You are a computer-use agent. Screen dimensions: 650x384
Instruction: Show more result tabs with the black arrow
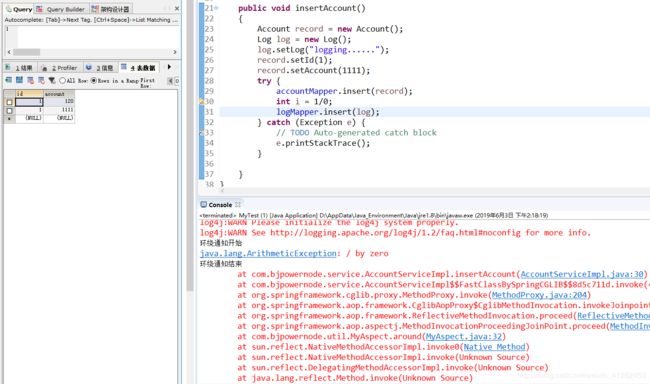click(x=169, y=67)
